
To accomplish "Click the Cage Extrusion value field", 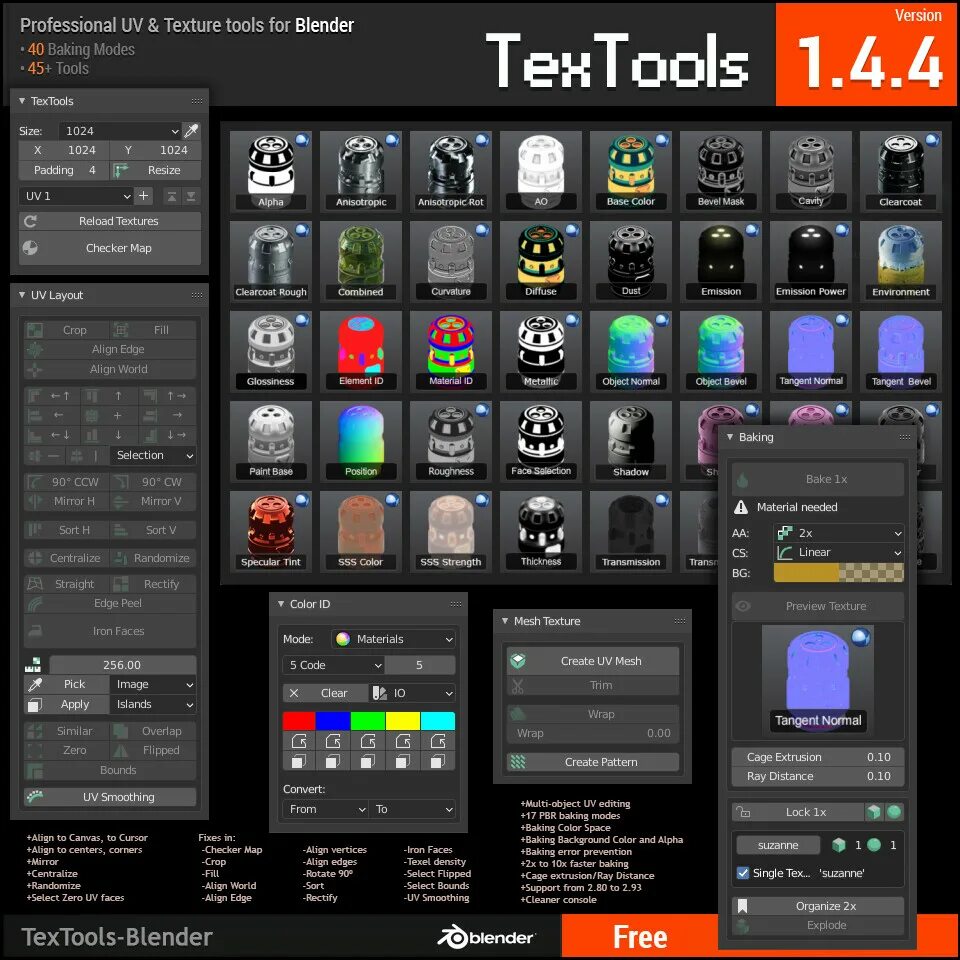I will [x=818, y=757].
